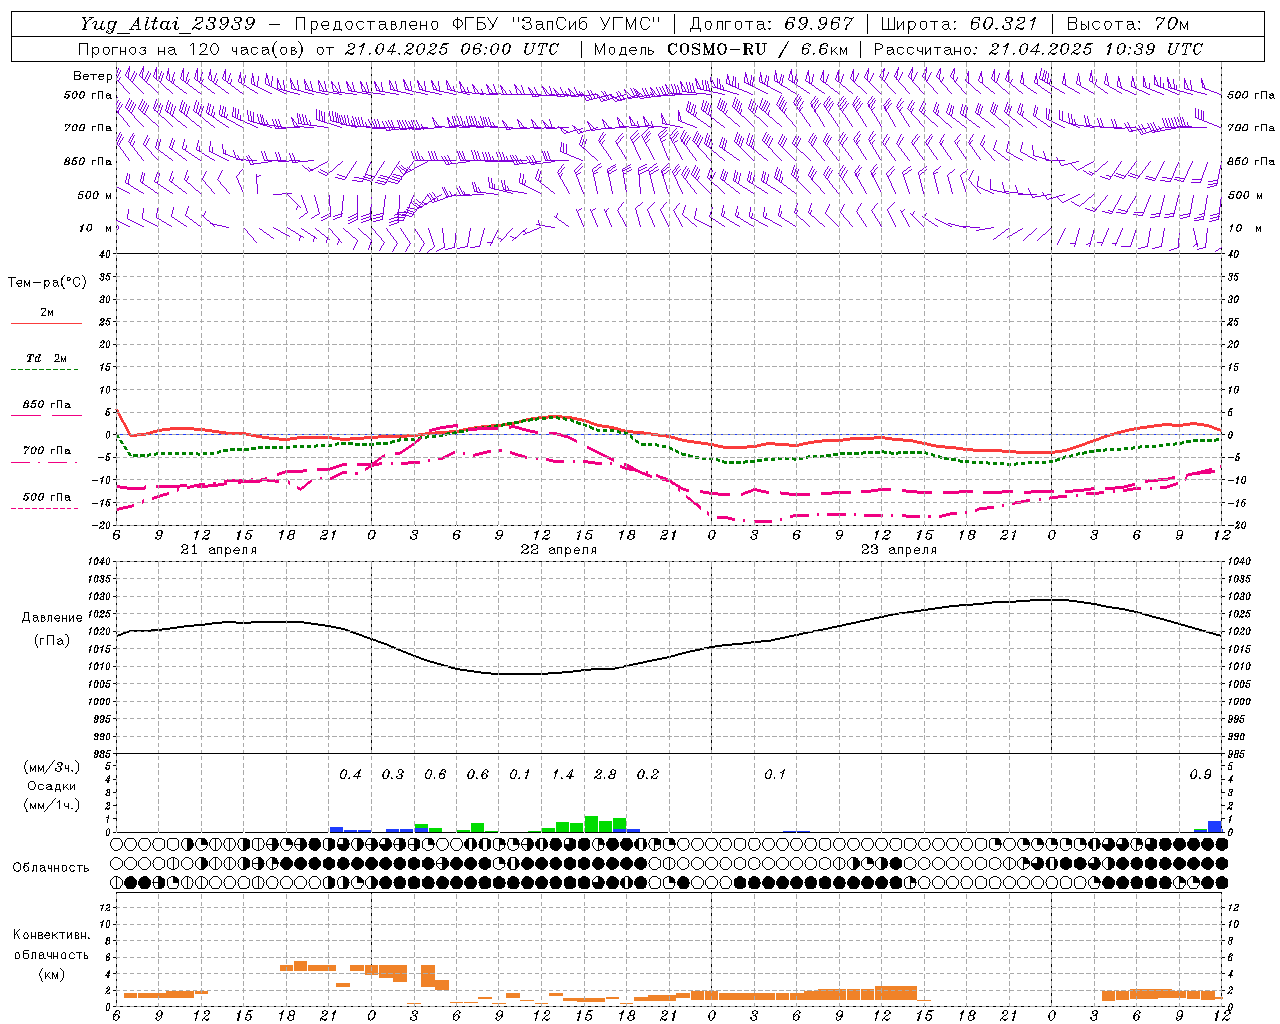Click the Тем-ра(°C) axis label
1280x1024 pixels.
tap(47, 283)
